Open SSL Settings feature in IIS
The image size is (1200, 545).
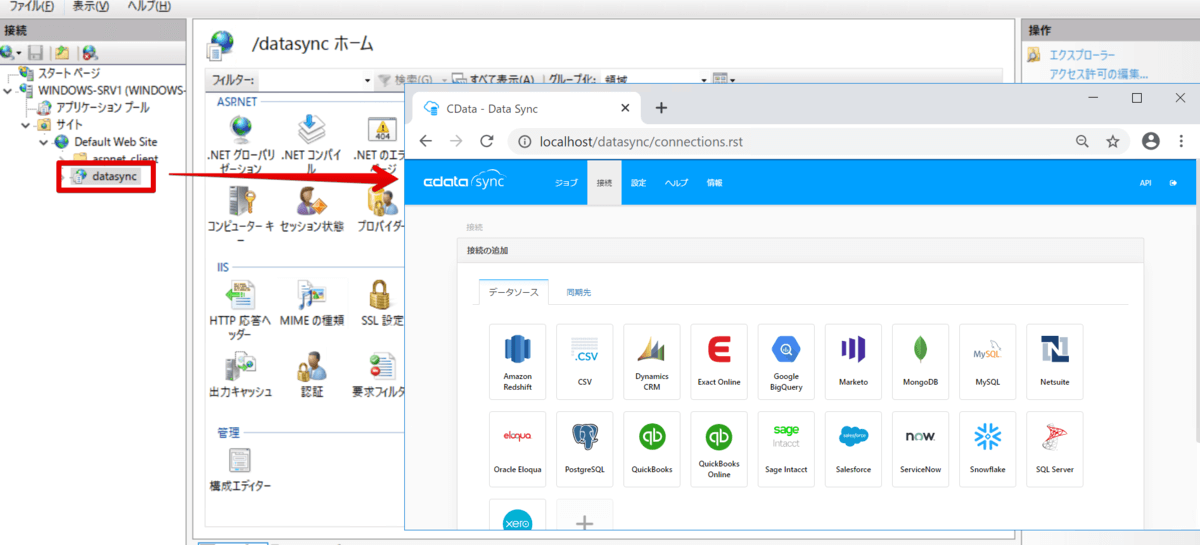coord(380,303)
